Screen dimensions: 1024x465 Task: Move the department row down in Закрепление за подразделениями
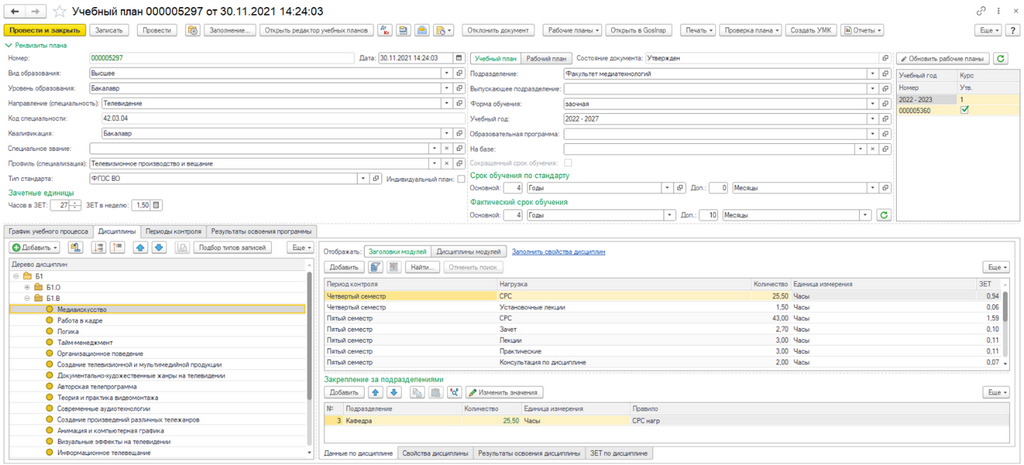(x=393, y=393)
